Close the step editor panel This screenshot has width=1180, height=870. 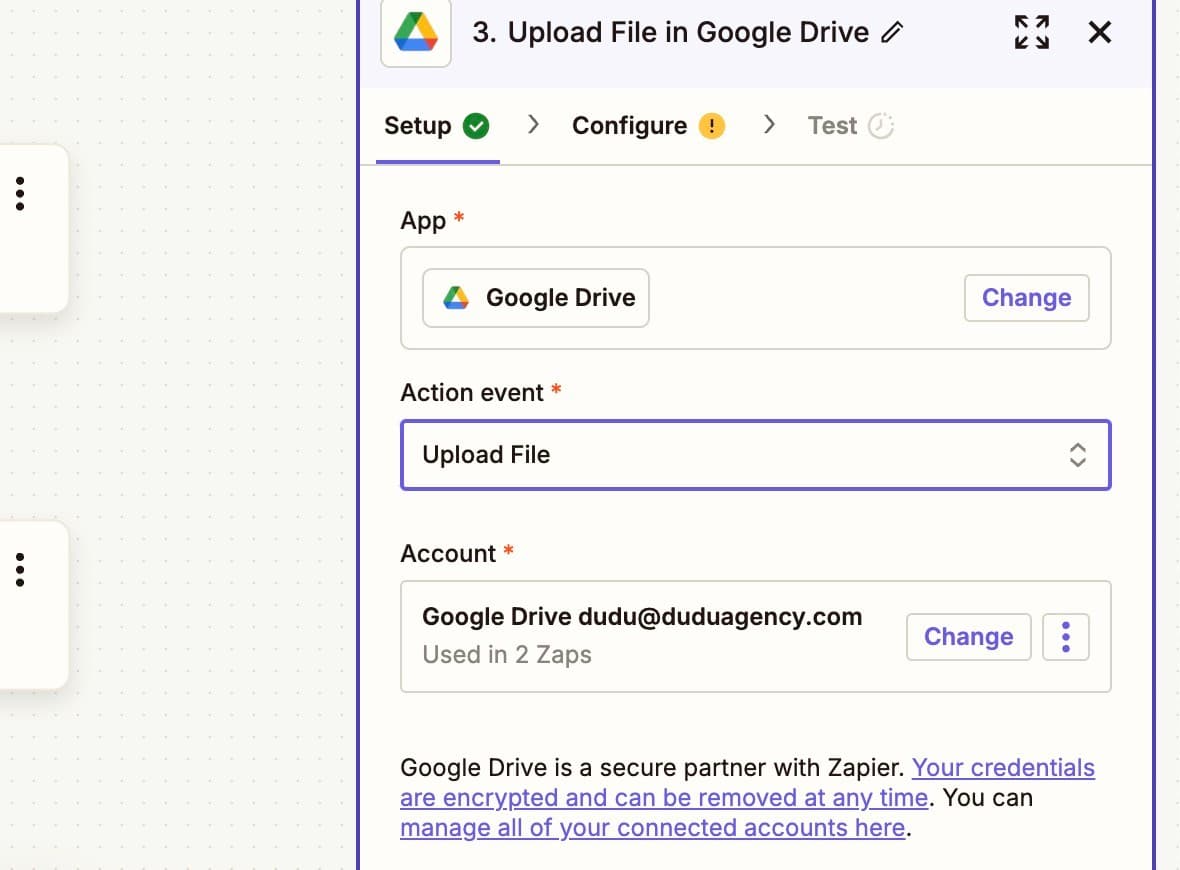click(1099, 32)
